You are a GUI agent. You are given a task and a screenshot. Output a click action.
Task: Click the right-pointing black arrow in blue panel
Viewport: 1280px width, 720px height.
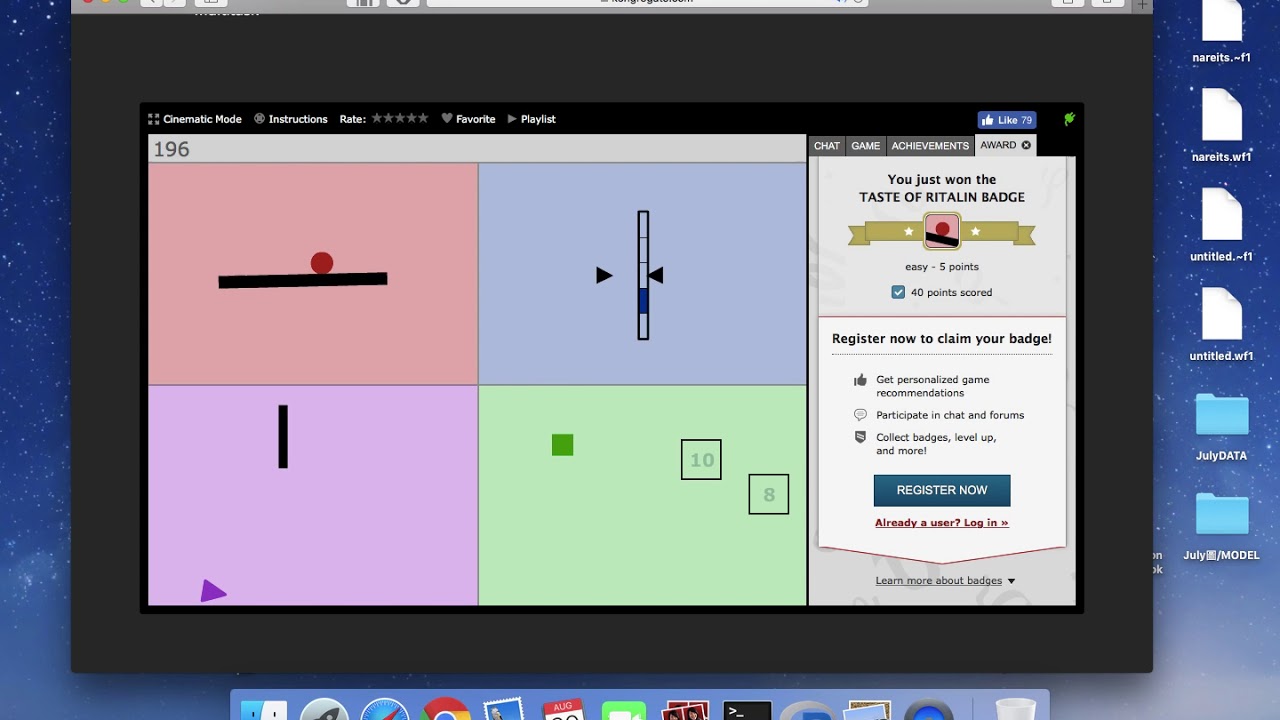pos(604,275)
